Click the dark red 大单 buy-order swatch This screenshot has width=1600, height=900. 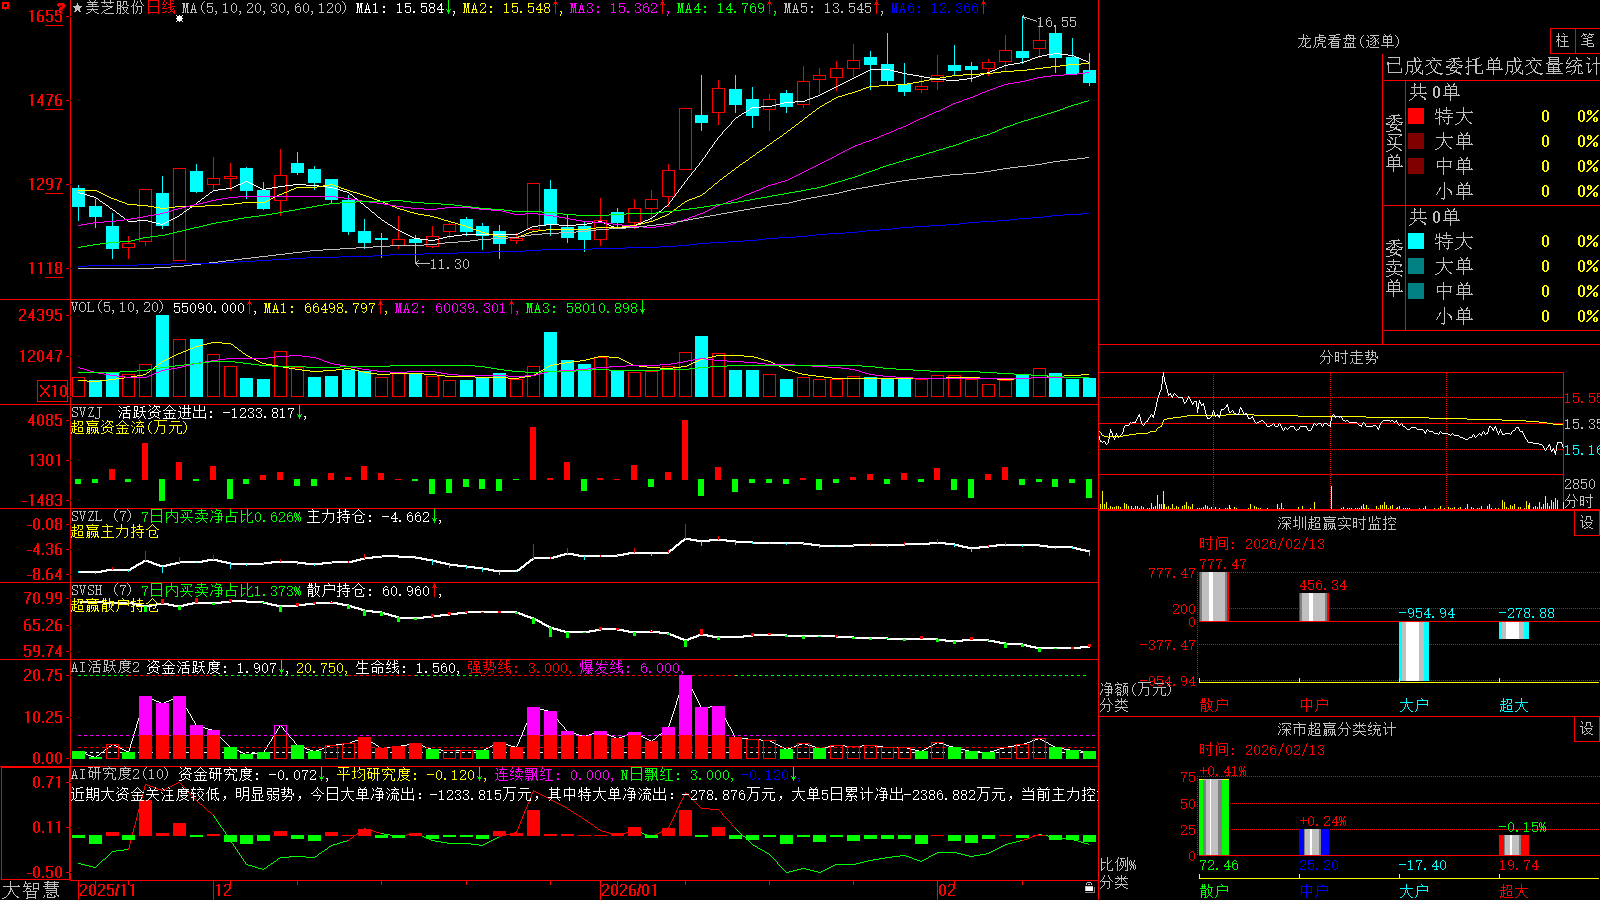click(x=1416, y=141)
